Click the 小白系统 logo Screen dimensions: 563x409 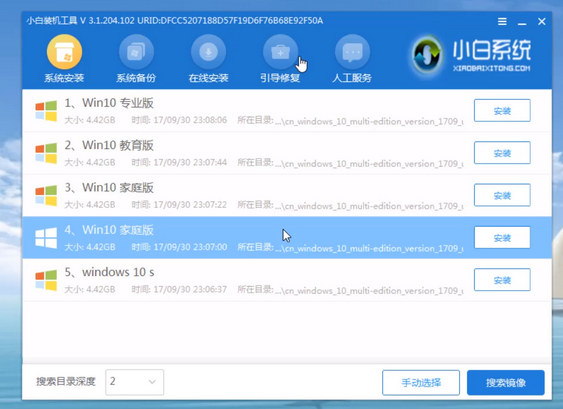click(471, 56)
